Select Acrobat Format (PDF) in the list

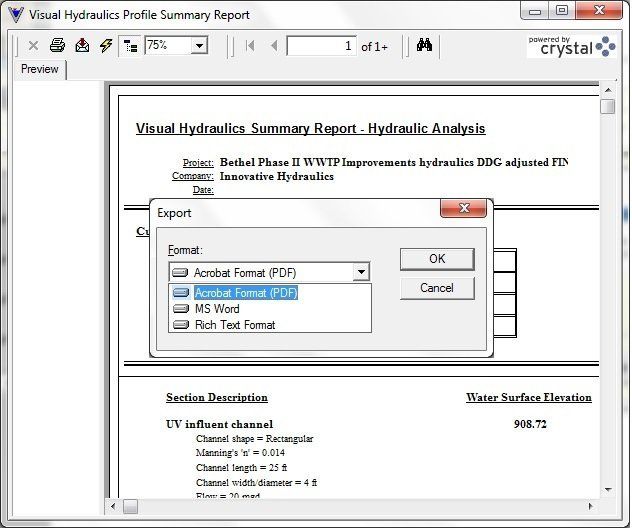245,293
